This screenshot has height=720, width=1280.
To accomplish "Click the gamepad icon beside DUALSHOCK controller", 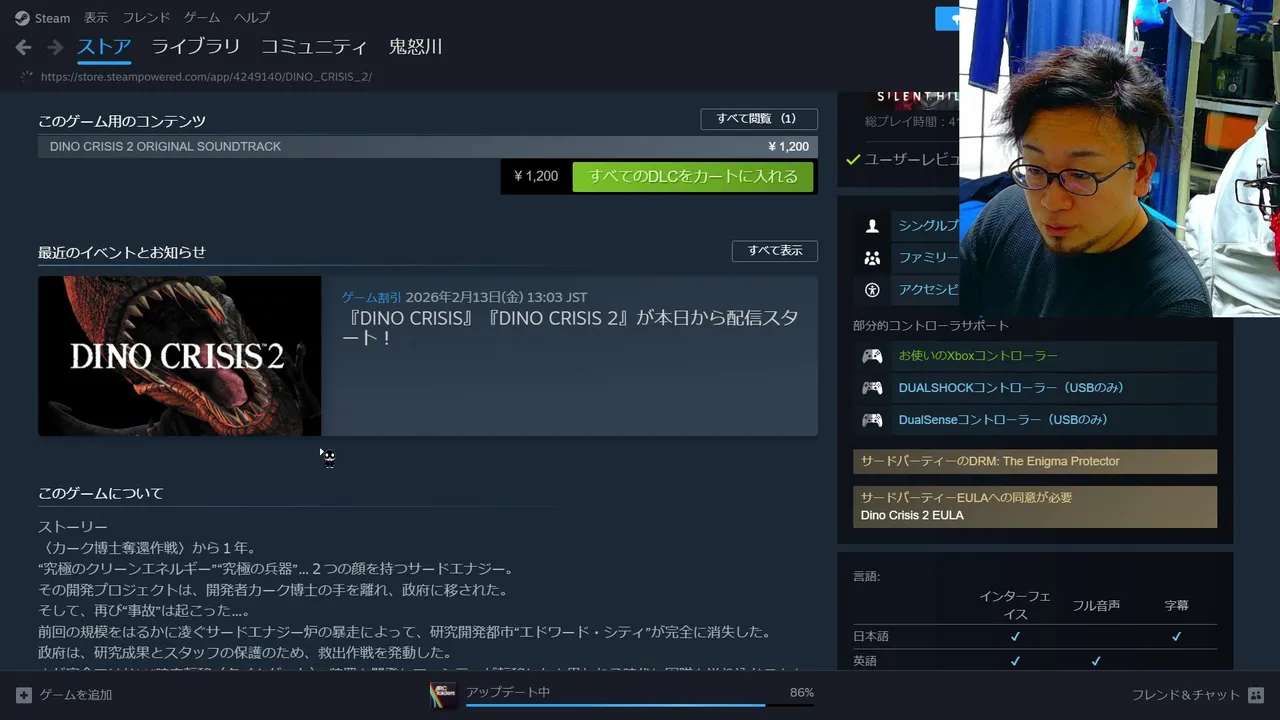I will tap(872, 388).
